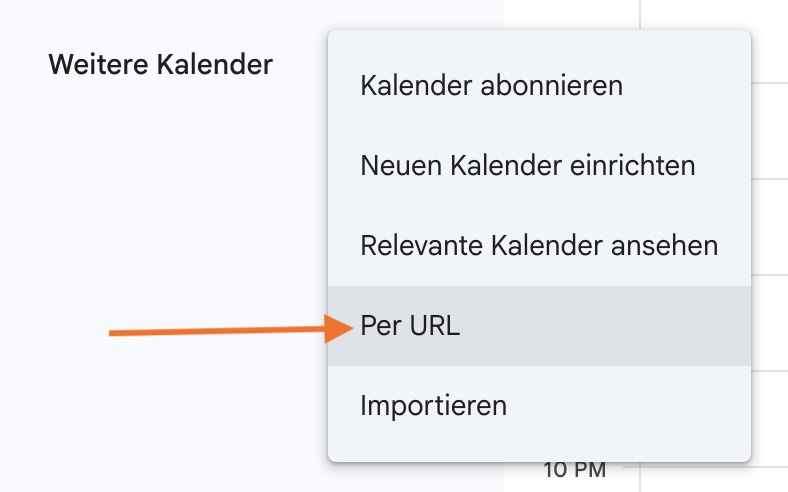
Task: Collapse the Weitere Kalender section heading
Action: [x=160, y=66]
